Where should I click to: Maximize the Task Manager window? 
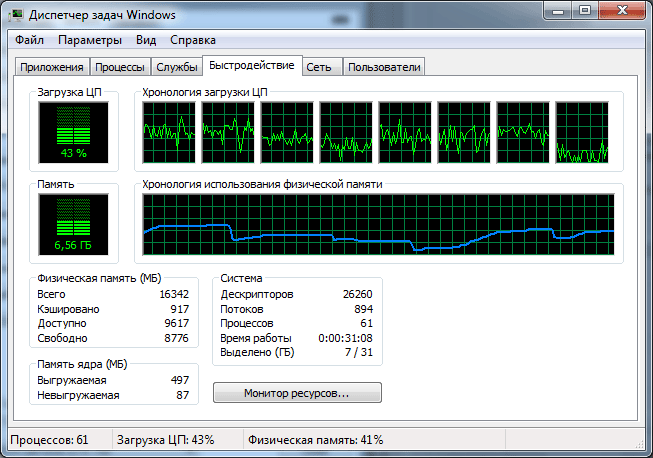pos(584,14)
